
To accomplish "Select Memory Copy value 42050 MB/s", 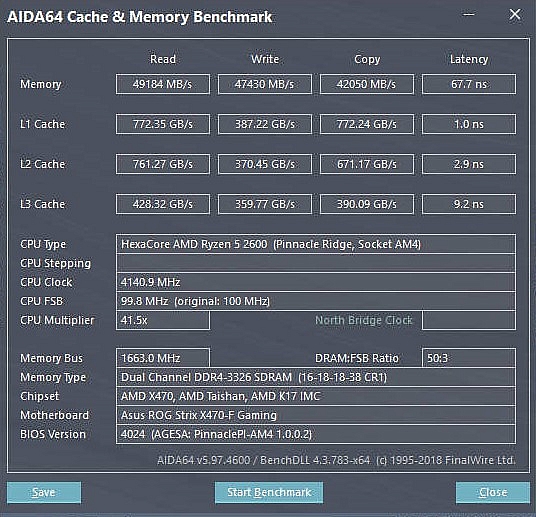I will coord(366,84).
